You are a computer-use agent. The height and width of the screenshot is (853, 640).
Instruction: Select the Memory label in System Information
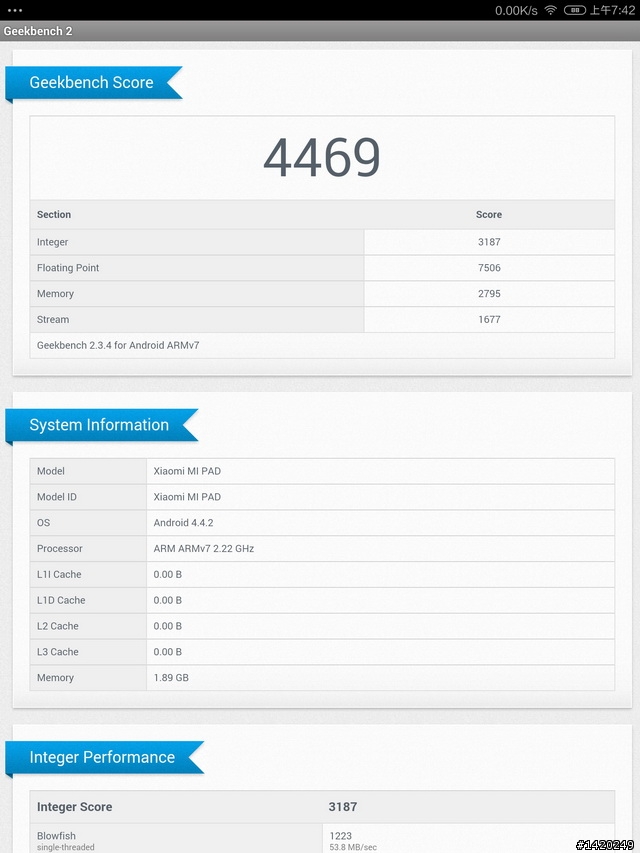pyautogui.click(x=55, y=678)
